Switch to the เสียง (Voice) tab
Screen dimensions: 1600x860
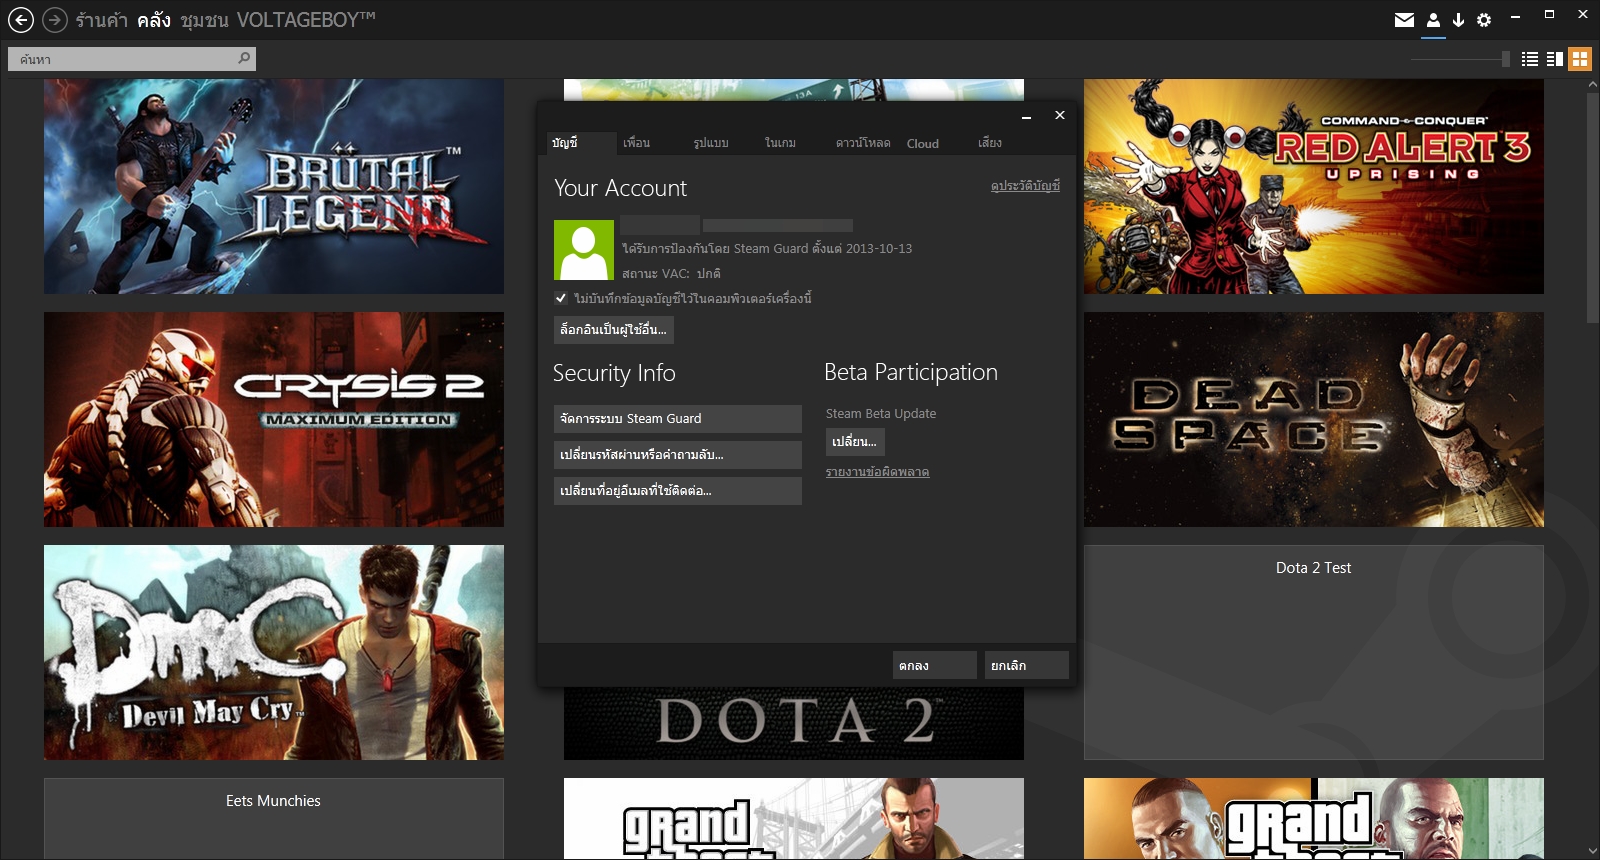point(990,143)
